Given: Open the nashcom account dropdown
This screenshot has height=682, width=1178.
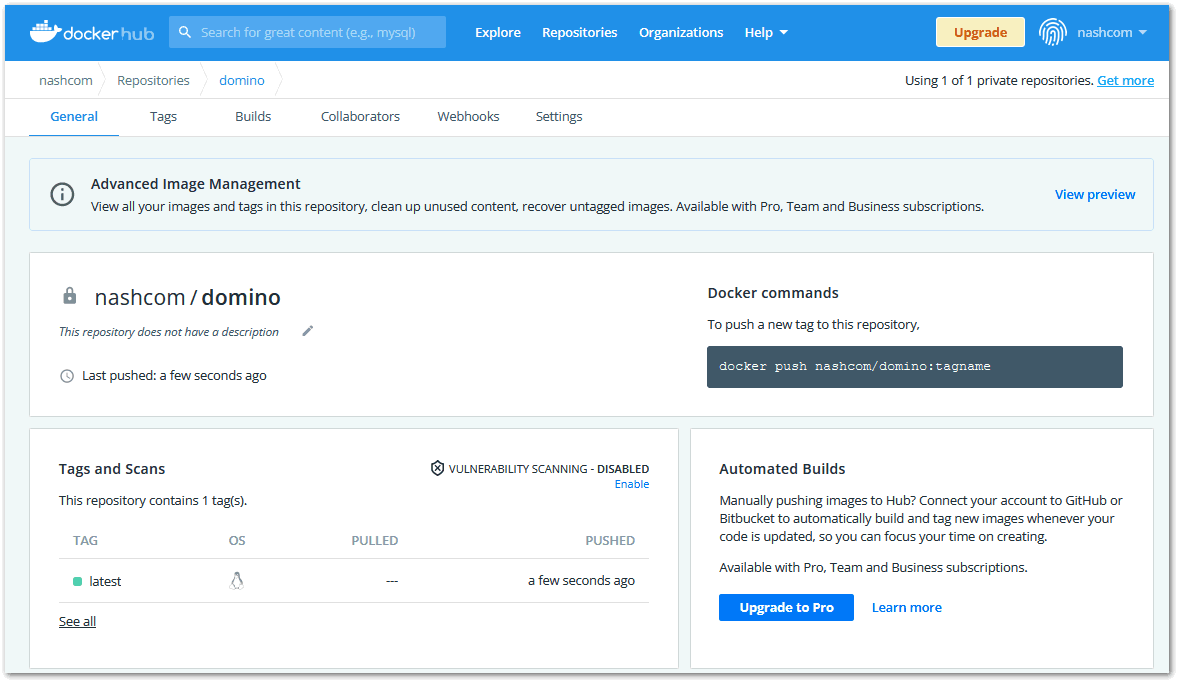Looking at the screenshot, I should click(x=1112, y=32).
